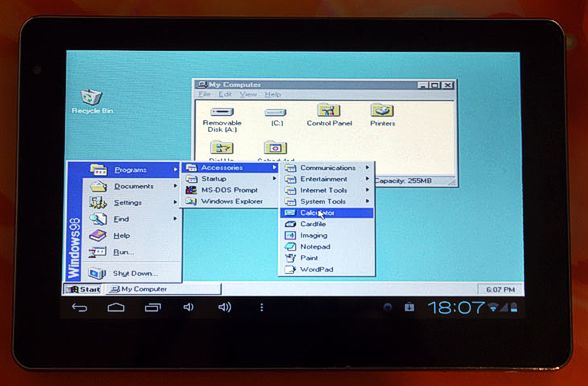Image resolution: width=588 pixels, height=386 pixels.
Task: Tap the Android back arrow icon
Action: [80, 308]
